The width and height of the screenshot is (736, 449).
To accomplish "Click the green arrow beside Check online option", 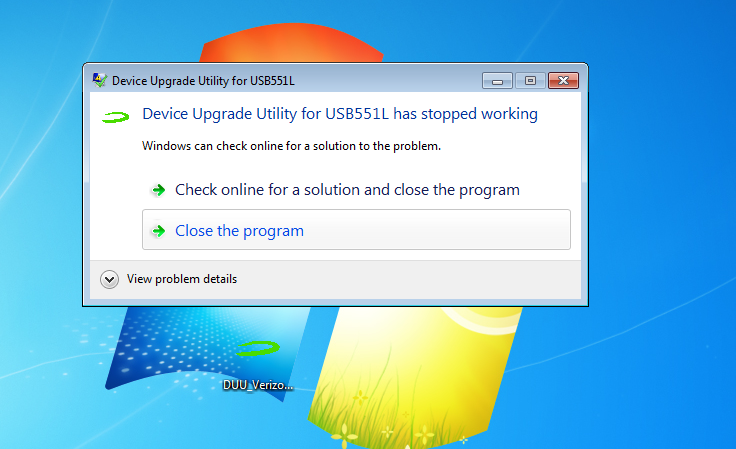I will [159, 190].
